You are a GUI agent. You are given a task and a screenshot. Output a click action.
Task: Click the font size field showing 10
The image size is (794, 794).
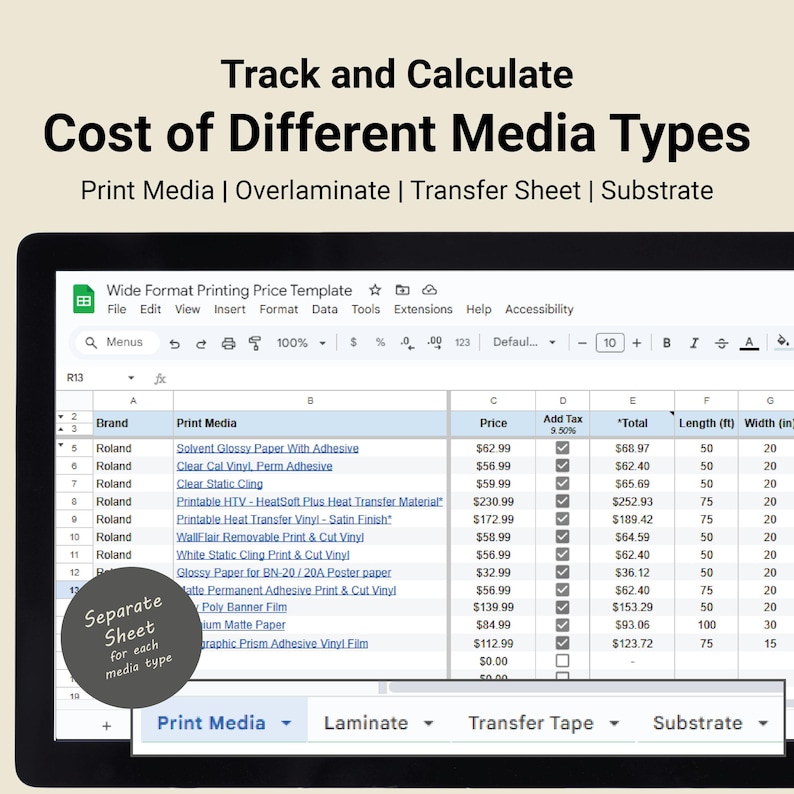point(610,343)
